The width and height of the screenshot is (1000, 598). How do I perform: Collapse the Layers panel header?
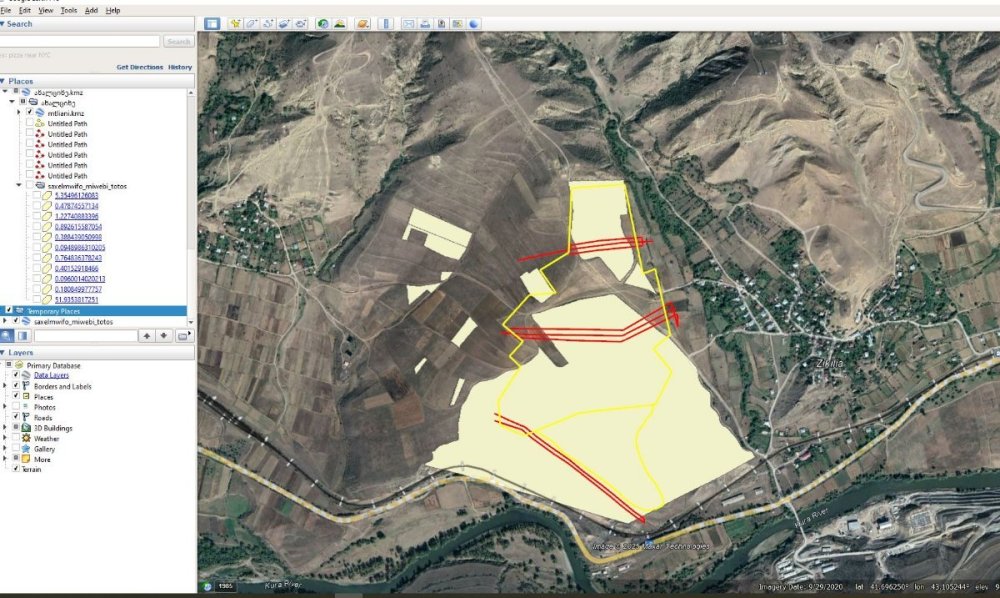[x=4, y=353]
